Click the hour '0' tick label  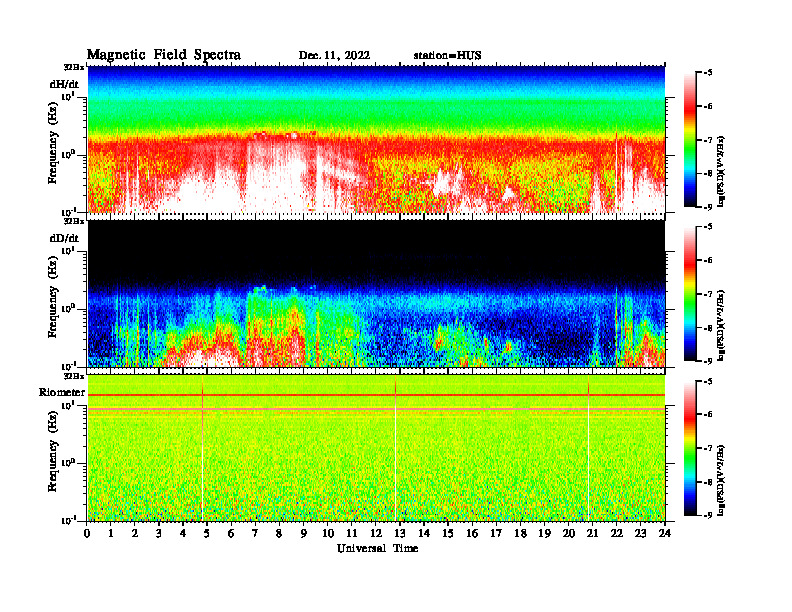87,534
